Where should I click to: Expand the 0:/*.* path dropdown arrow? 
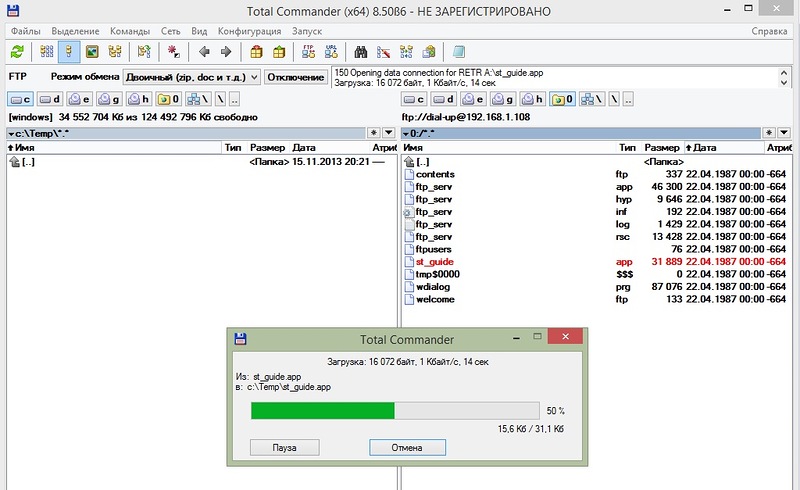coord(406,134)
